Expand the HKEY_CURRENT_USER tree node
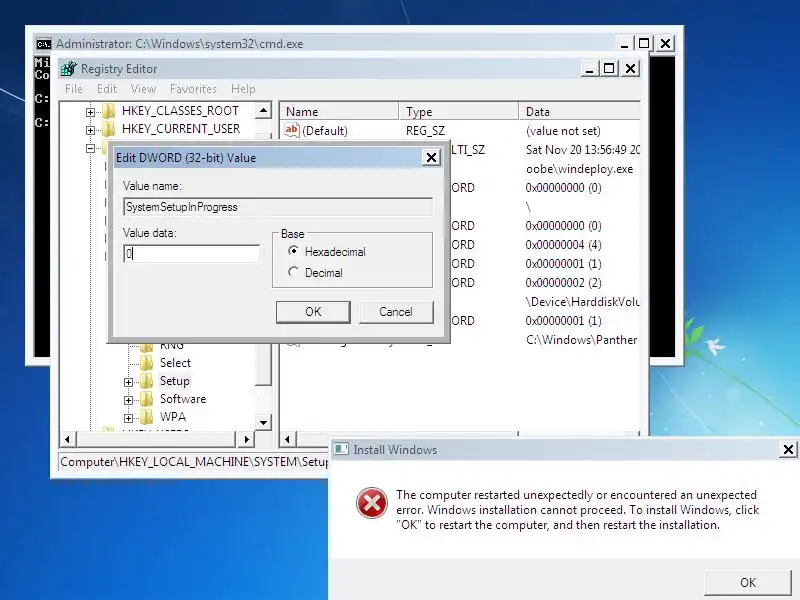Screen dimensions: 800x600 (90, 130)
